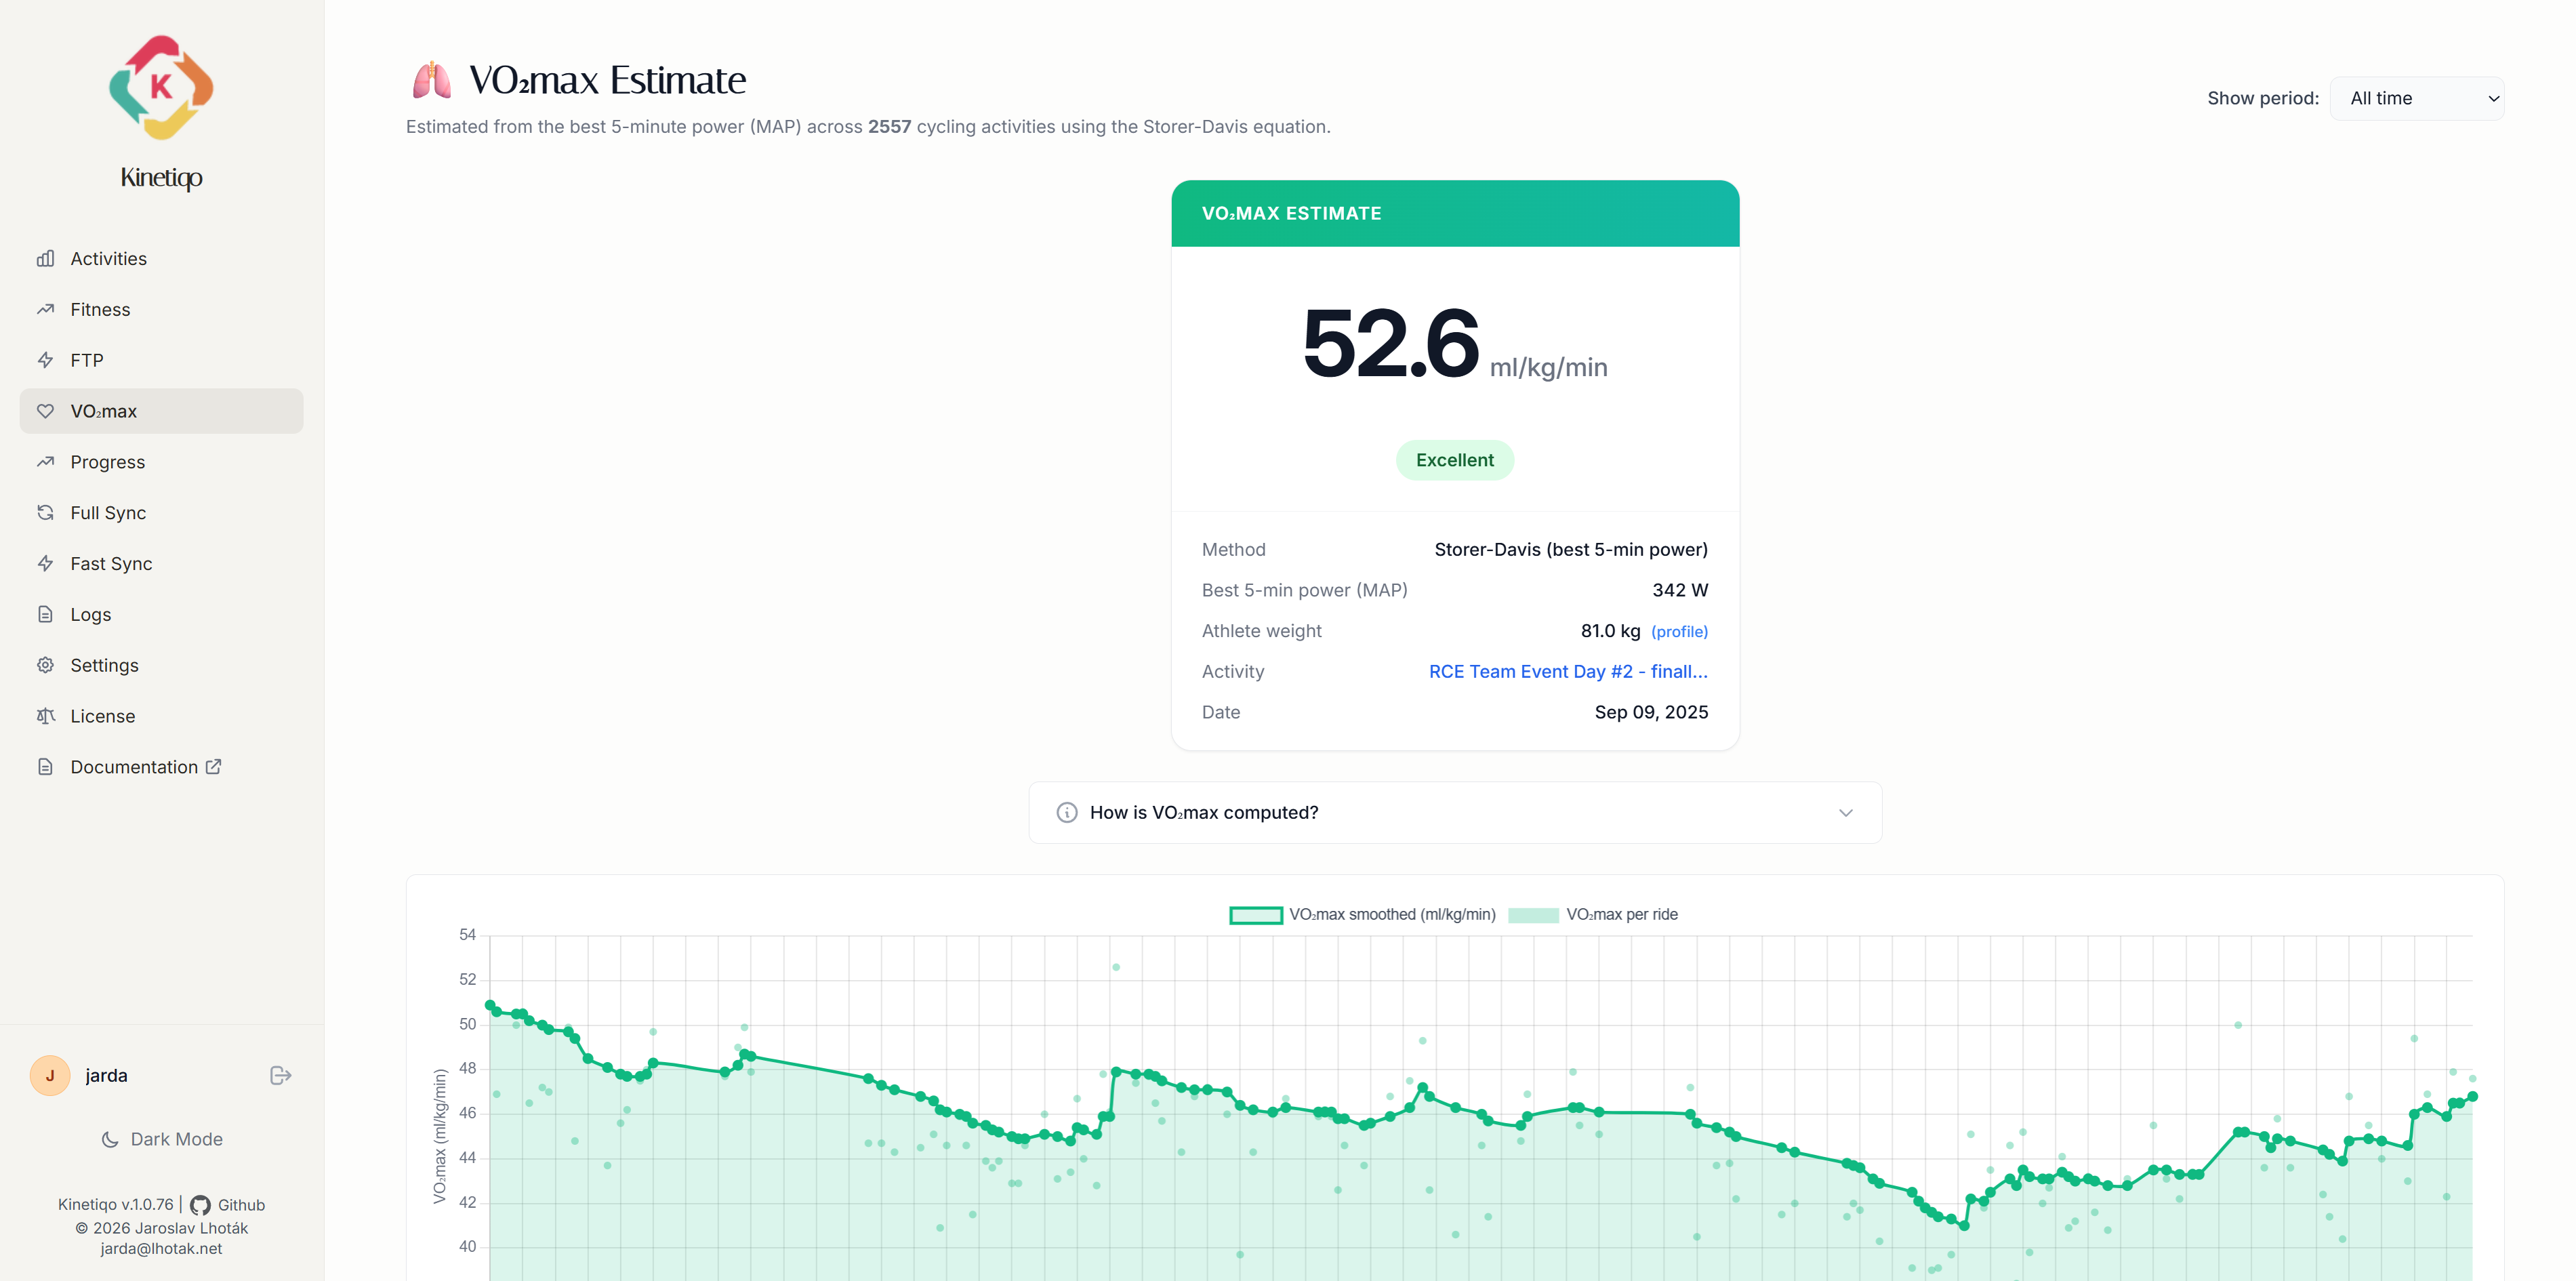Click the 52.6 VO₂max value
Screen dimensions: 2576x1281
[x=1390, y=343]
